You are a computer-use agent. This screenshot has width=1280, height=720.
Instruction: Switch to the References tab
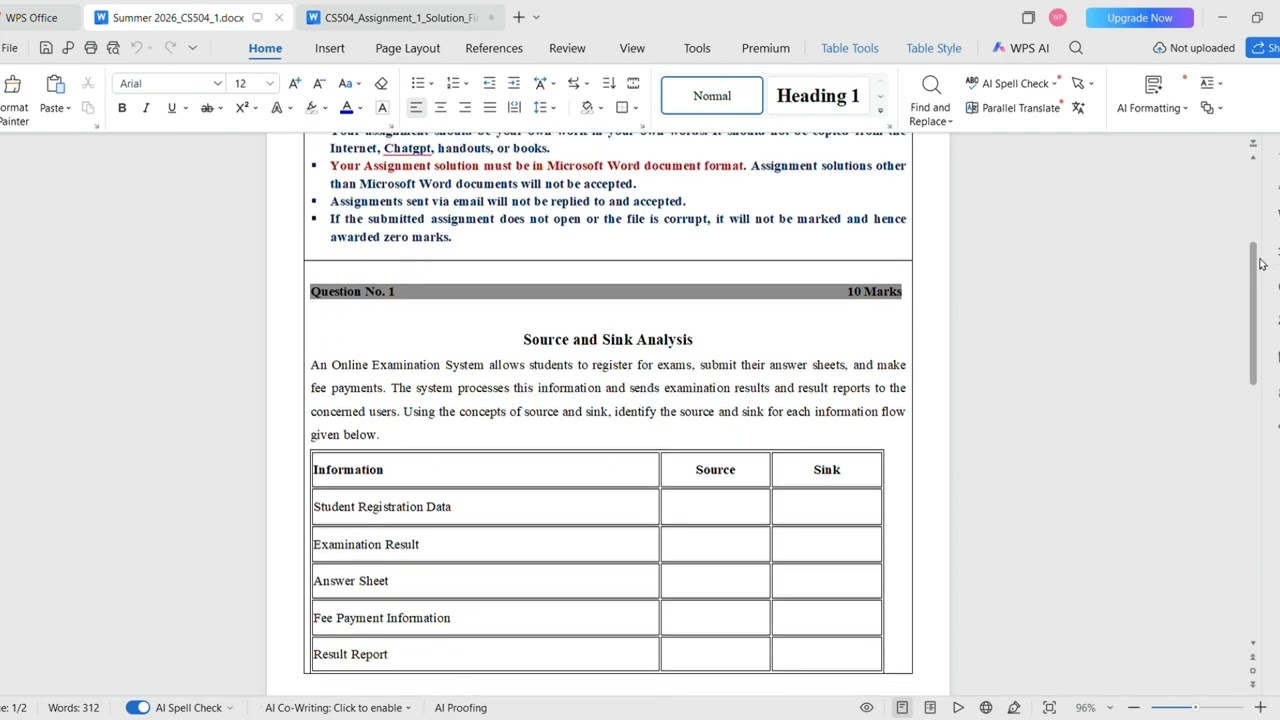click(494, 48)
